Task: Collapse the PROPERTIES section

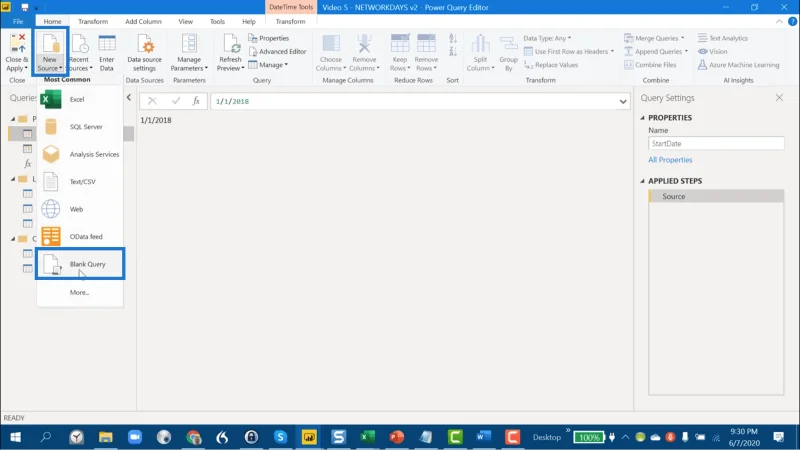Action: click(642, 118)
